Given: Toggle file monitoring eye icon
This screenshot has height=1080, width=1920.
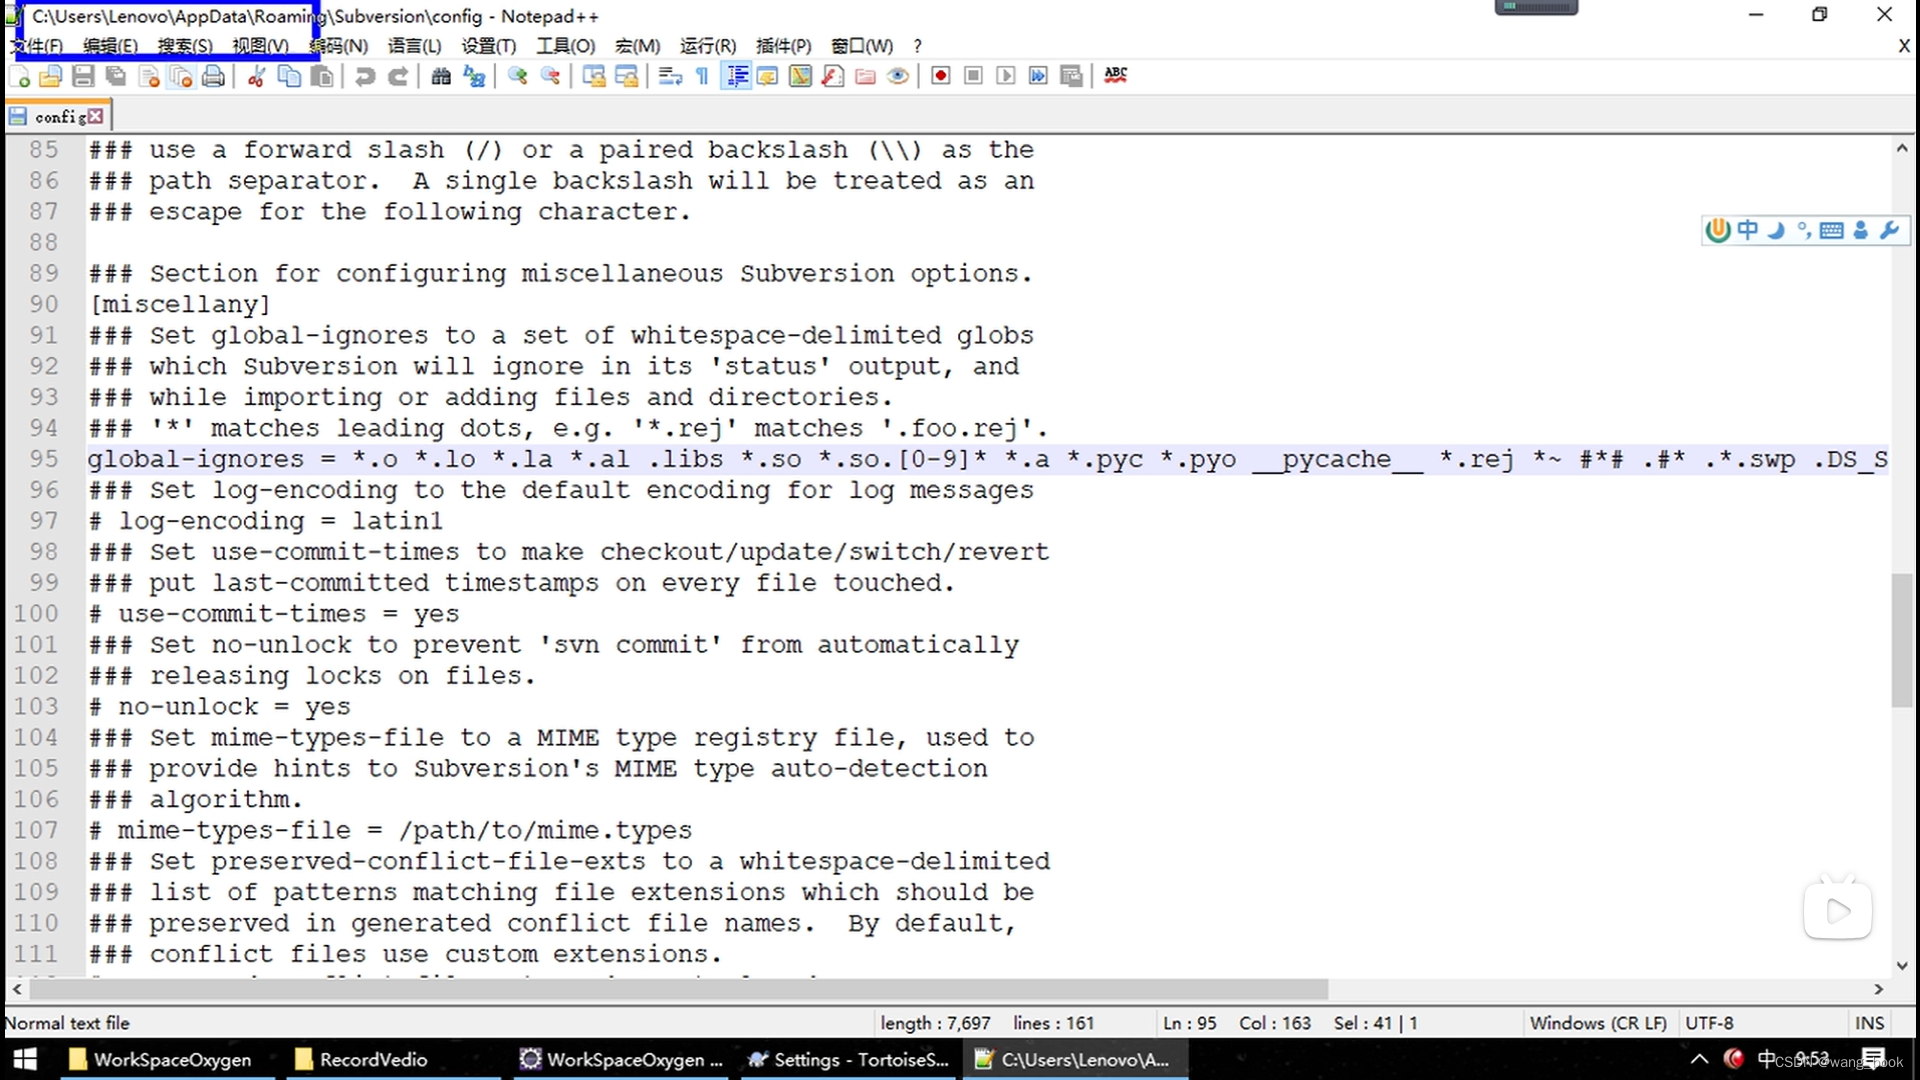Looking at the screenshot, I should [x=898, y=76].
